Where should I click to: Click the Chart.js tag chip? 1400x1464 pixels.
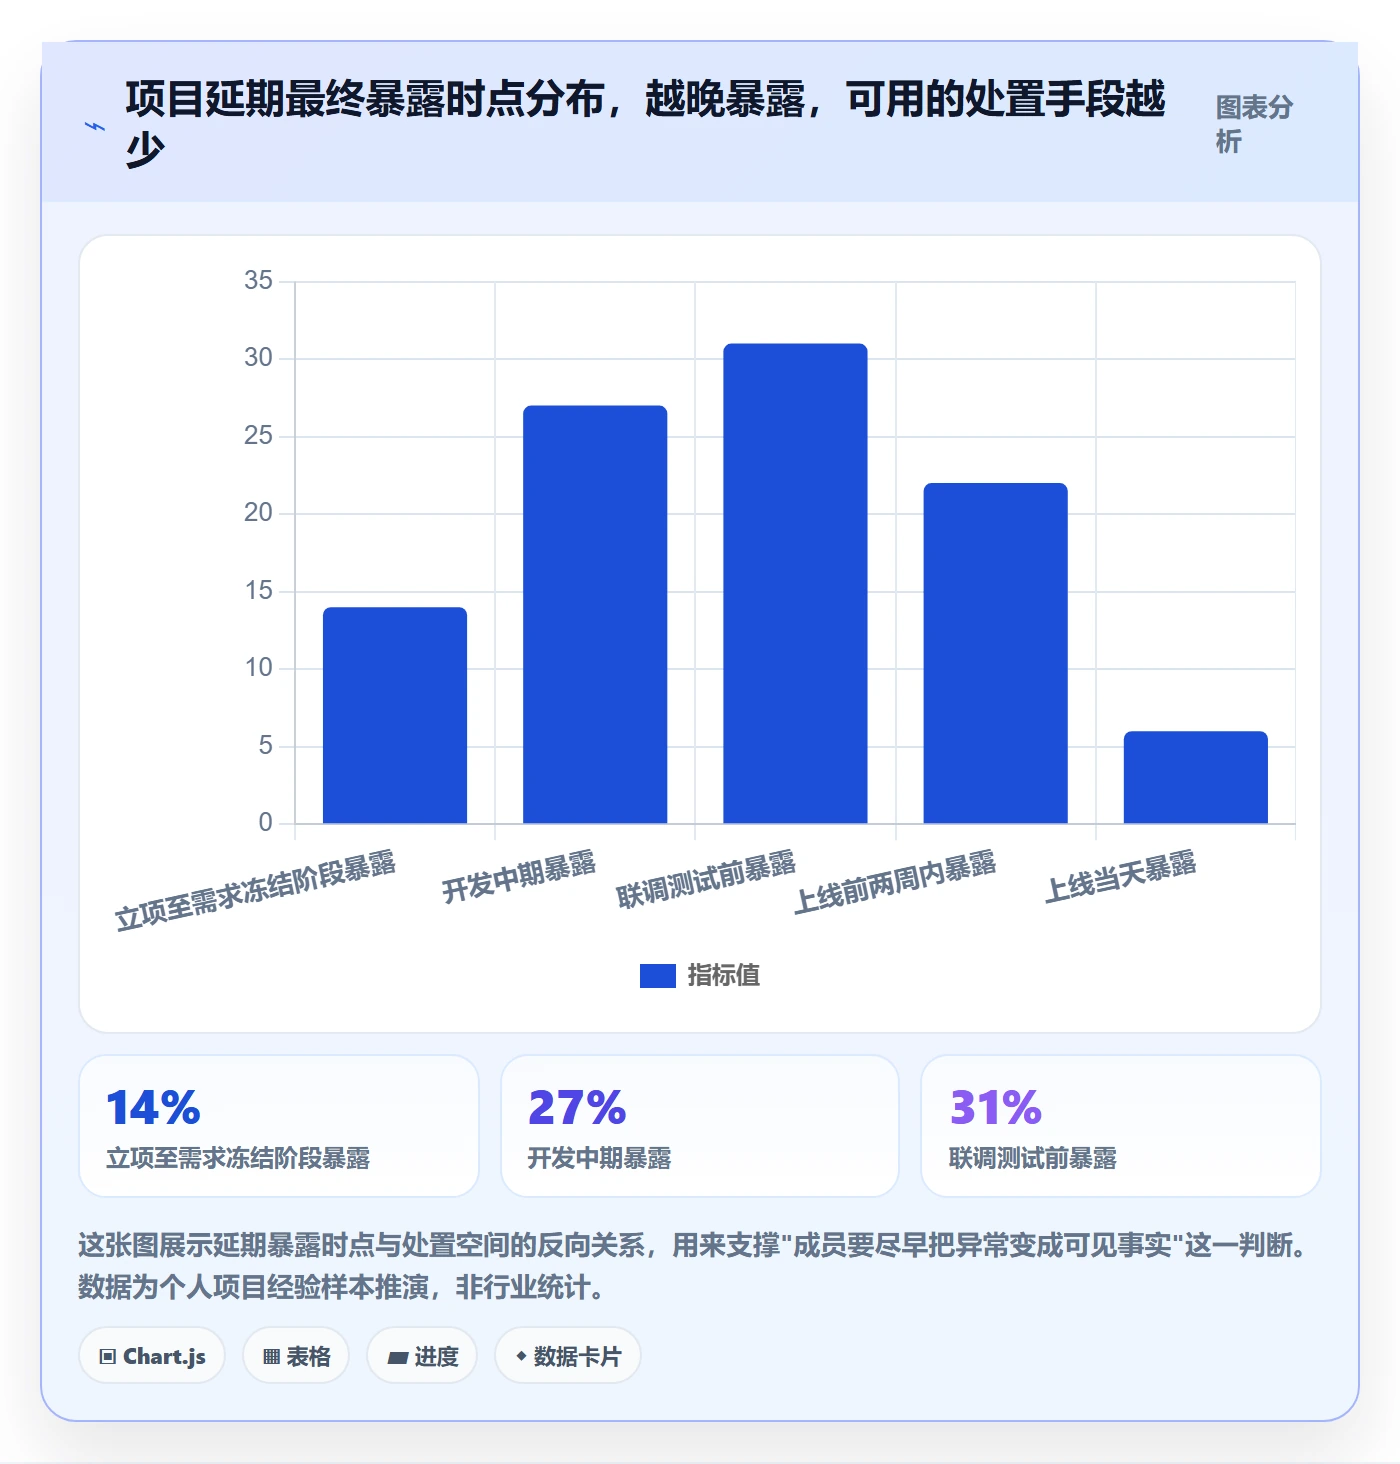[x=152, y=1356]
